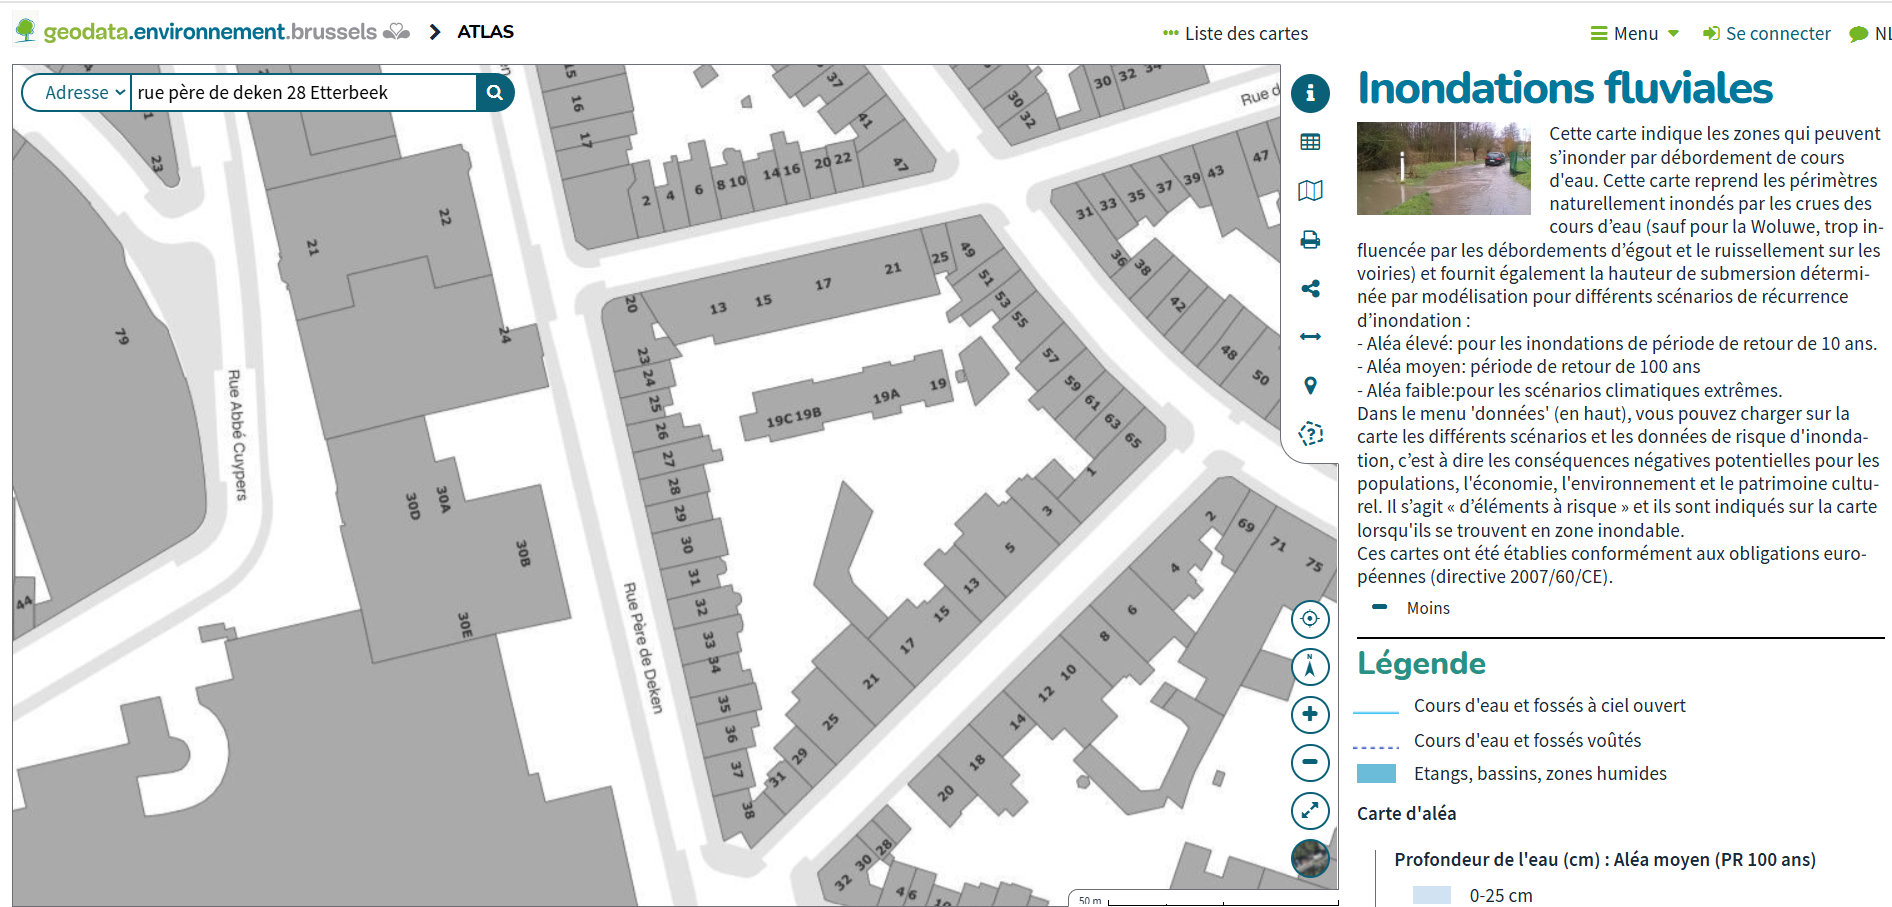
Task: Open Liste des cartes
Action: click(x=1235, y=34)
